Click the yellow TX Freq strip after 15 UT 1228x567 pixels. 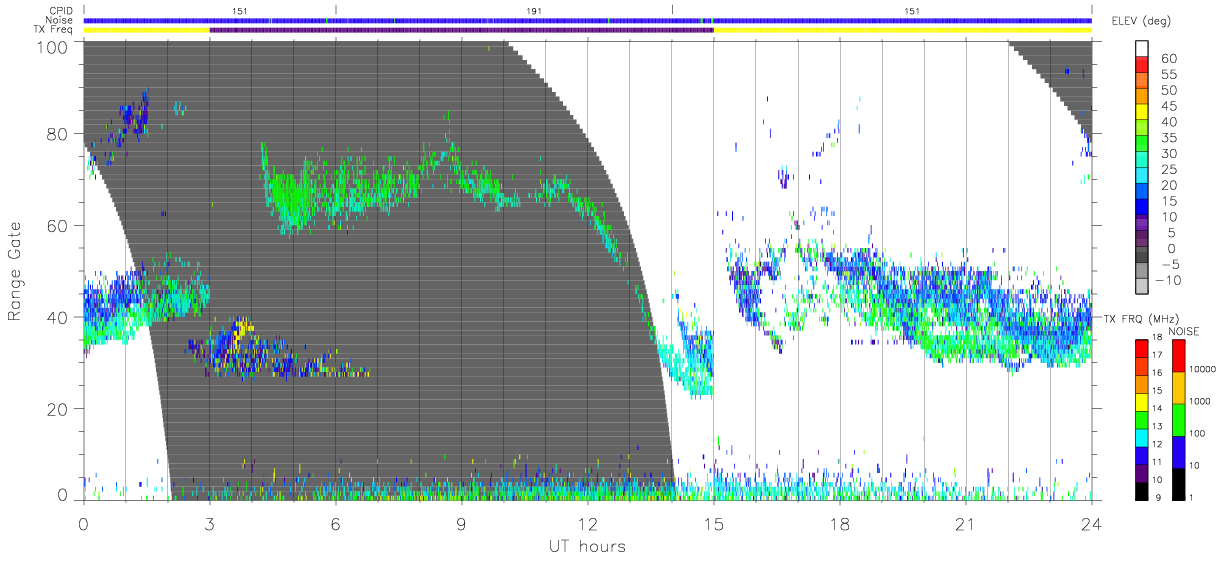pyautogui.click(x=902, y=30)
